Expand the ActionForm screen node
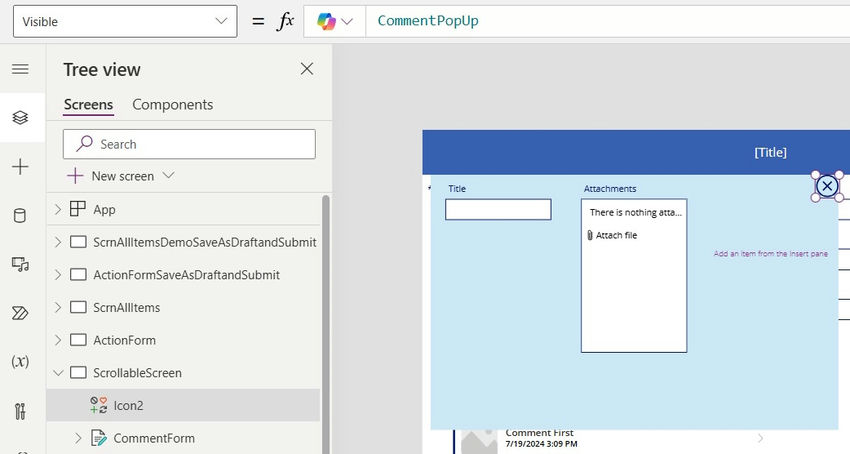 tap(58, 340)
